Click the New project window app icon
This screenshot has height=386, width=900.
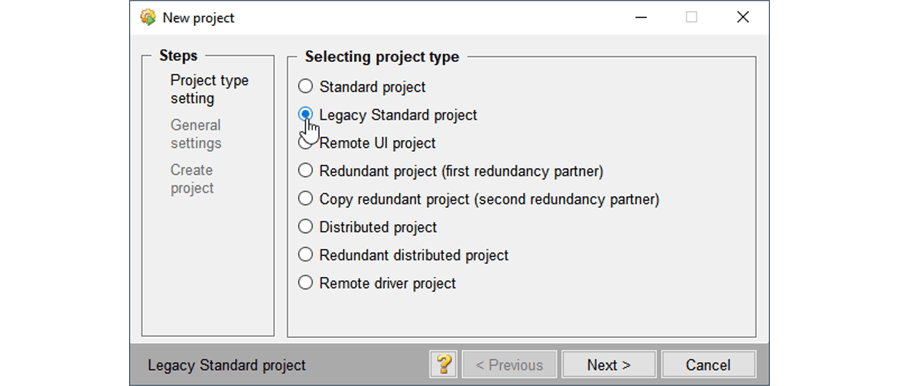point(148,17)
